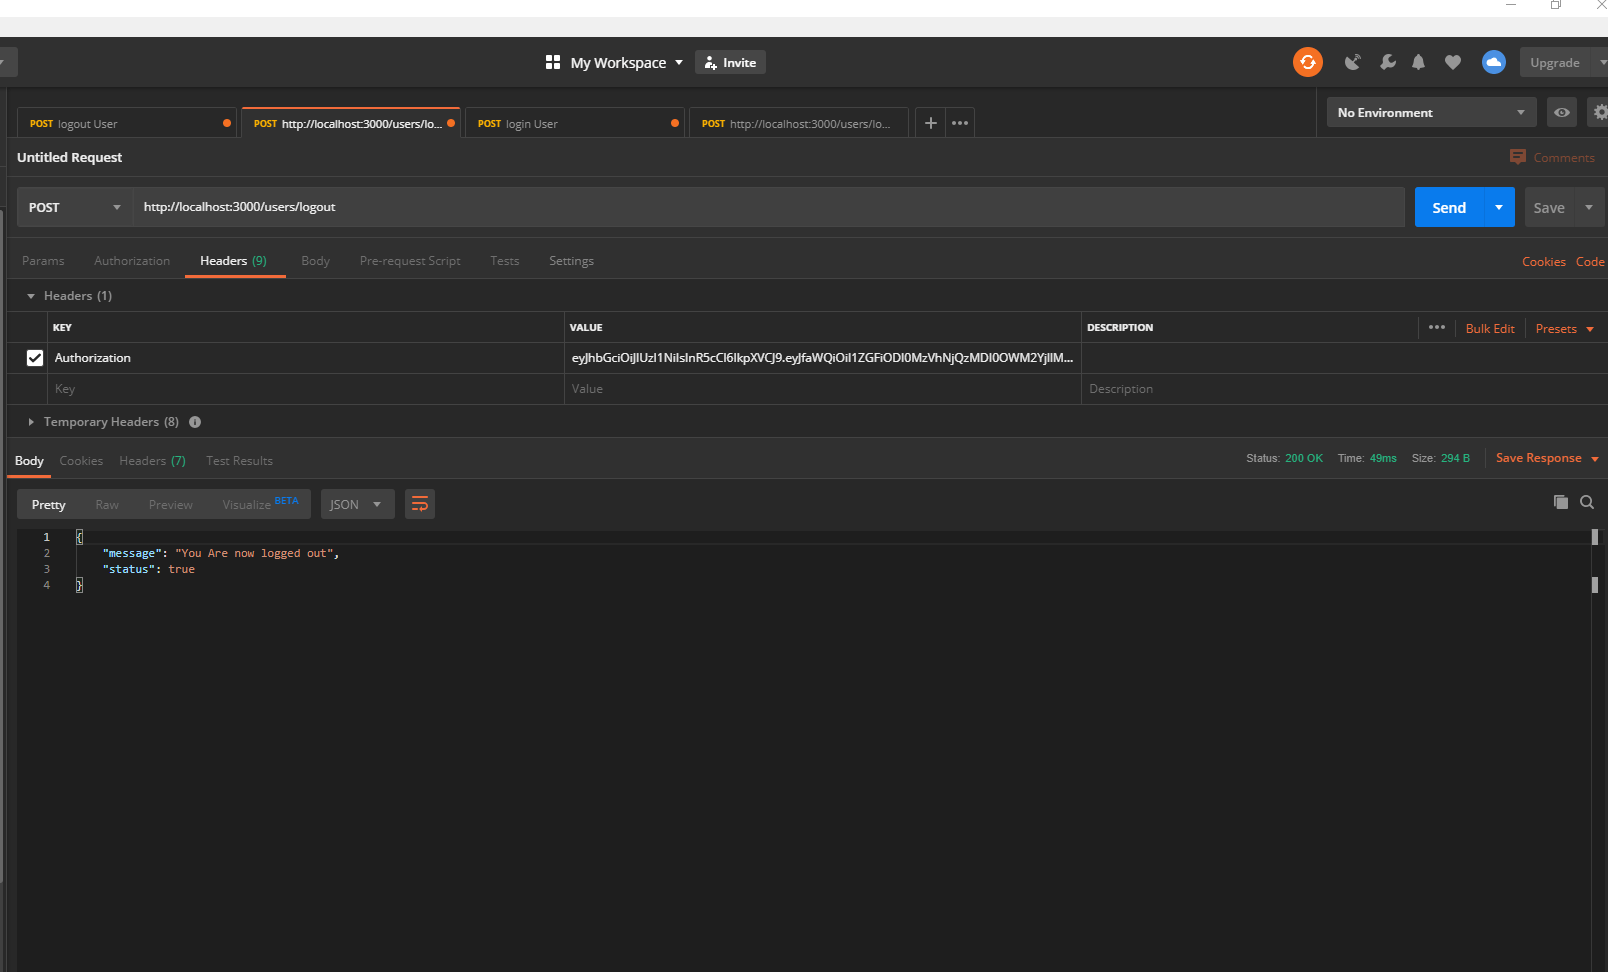
Task: Open the JSON response format dropdown
Action: [357, 504]
